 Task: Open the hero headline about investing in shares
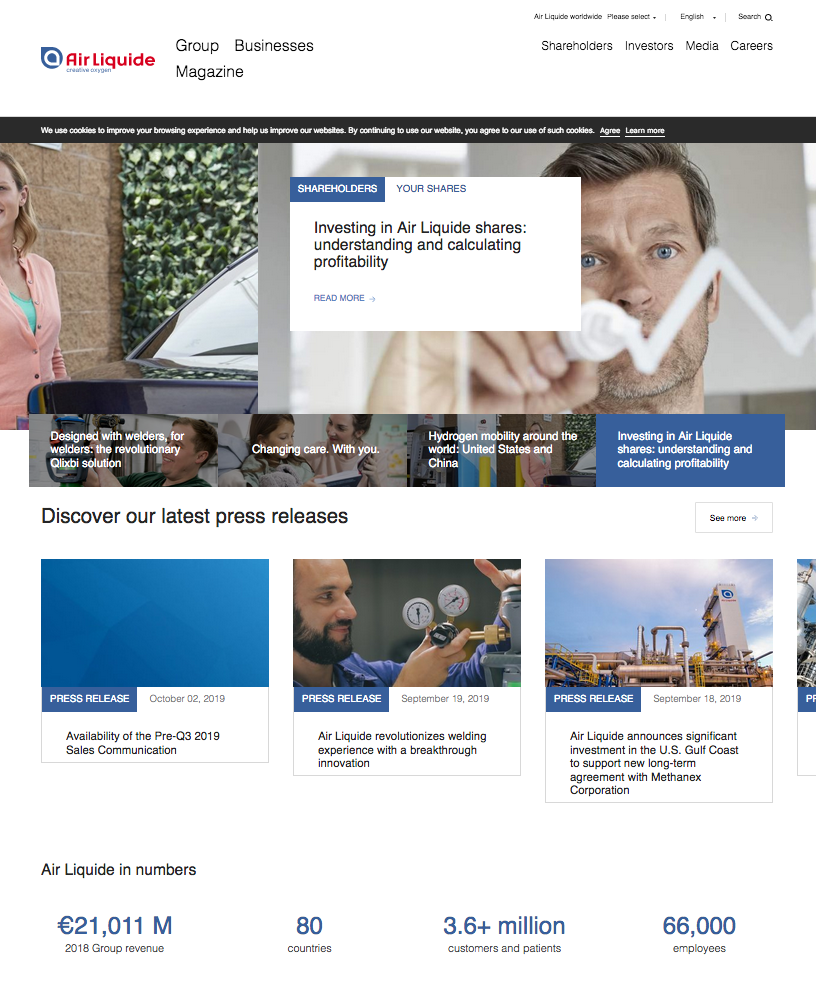point(420,245)
